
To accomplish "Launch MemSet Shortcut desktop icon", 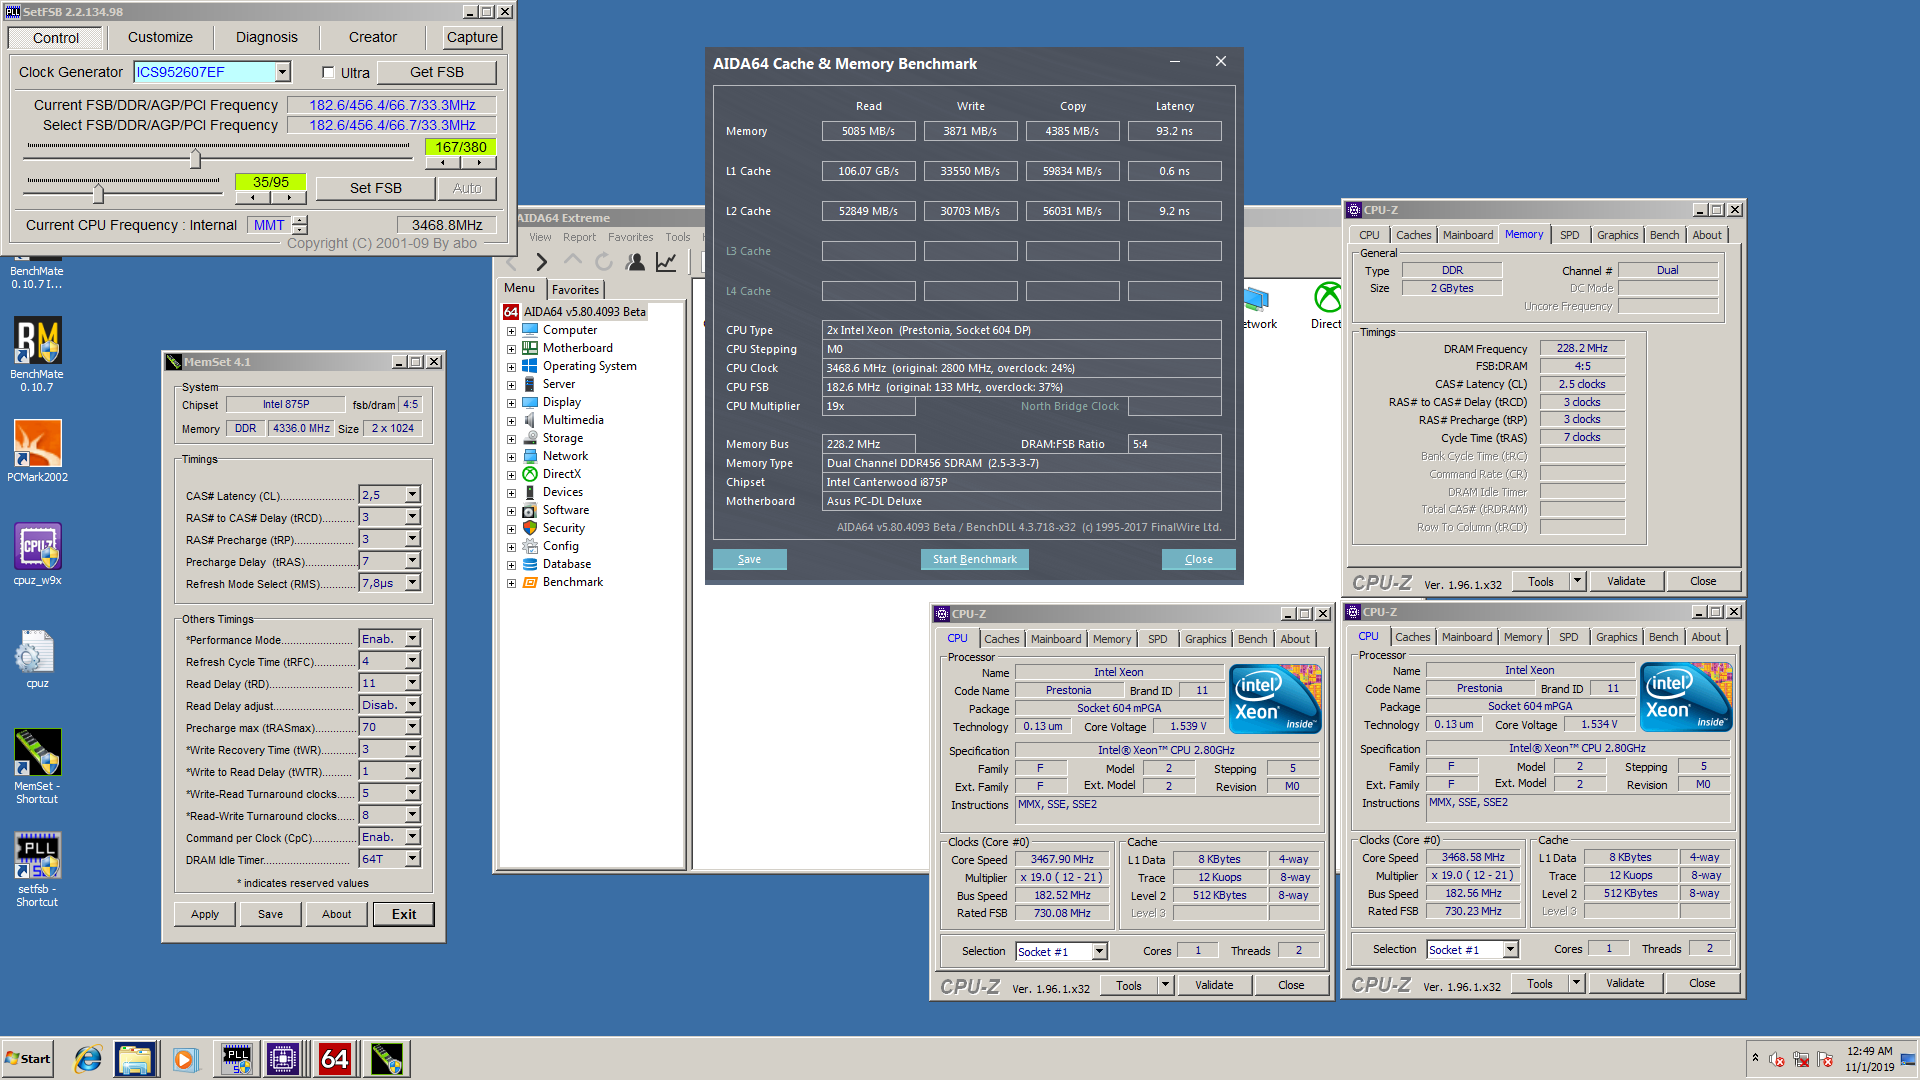I will pos(37,766).
